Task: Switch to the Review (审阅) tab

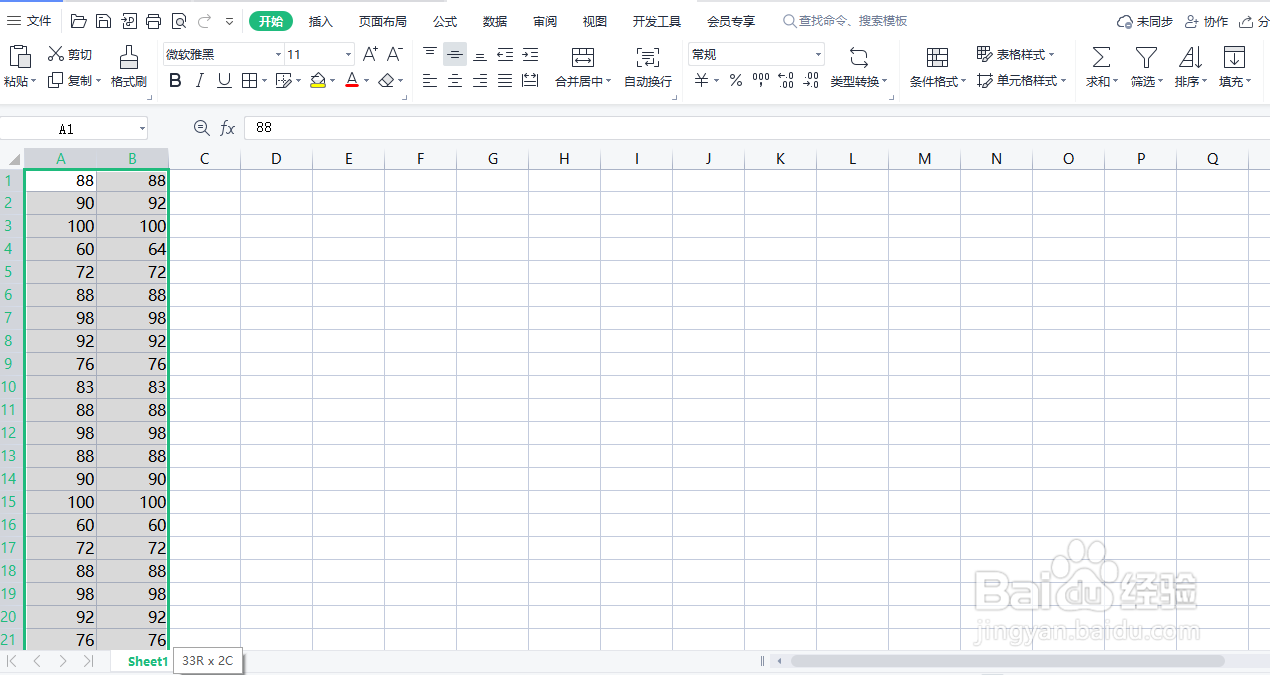Action: pyautogui.click(x=545, y=21)
